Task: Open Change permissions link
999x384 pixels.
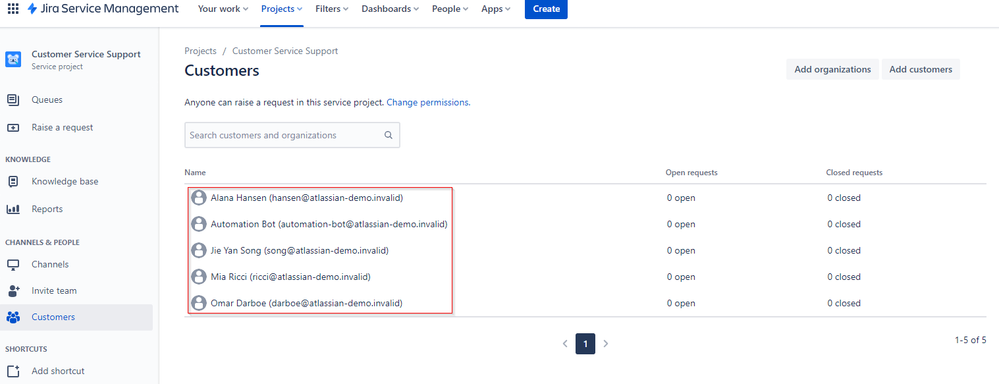Action: pos(428,102)
